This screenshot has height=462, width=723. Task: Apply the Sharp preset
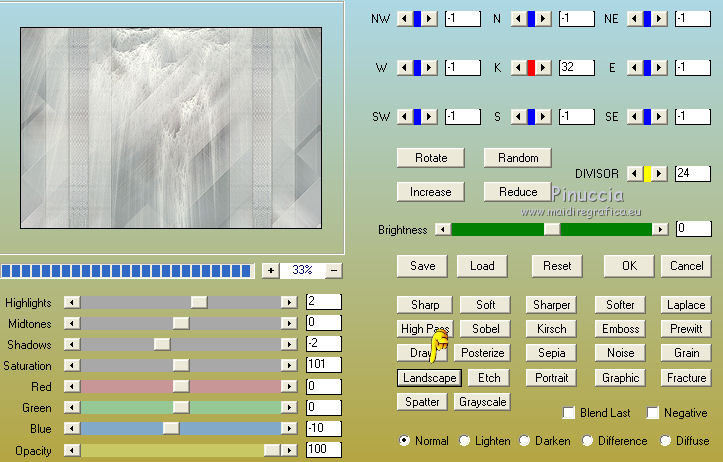coord(425,305)
